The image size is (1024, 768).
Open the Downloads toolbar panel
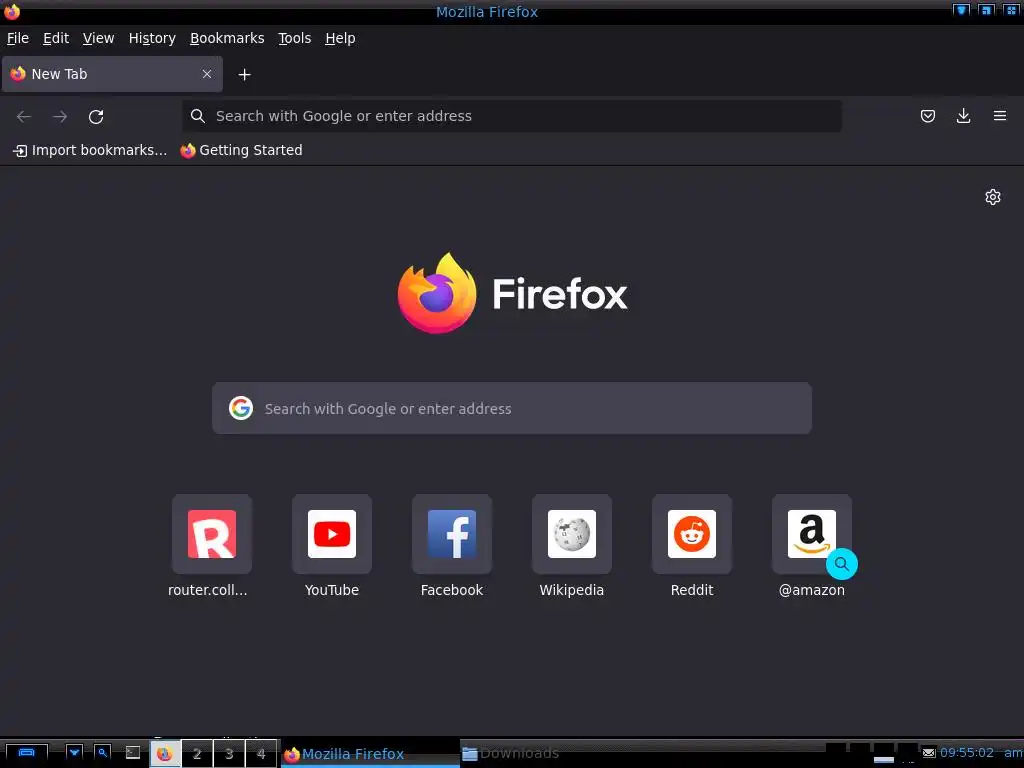[963, 116]
